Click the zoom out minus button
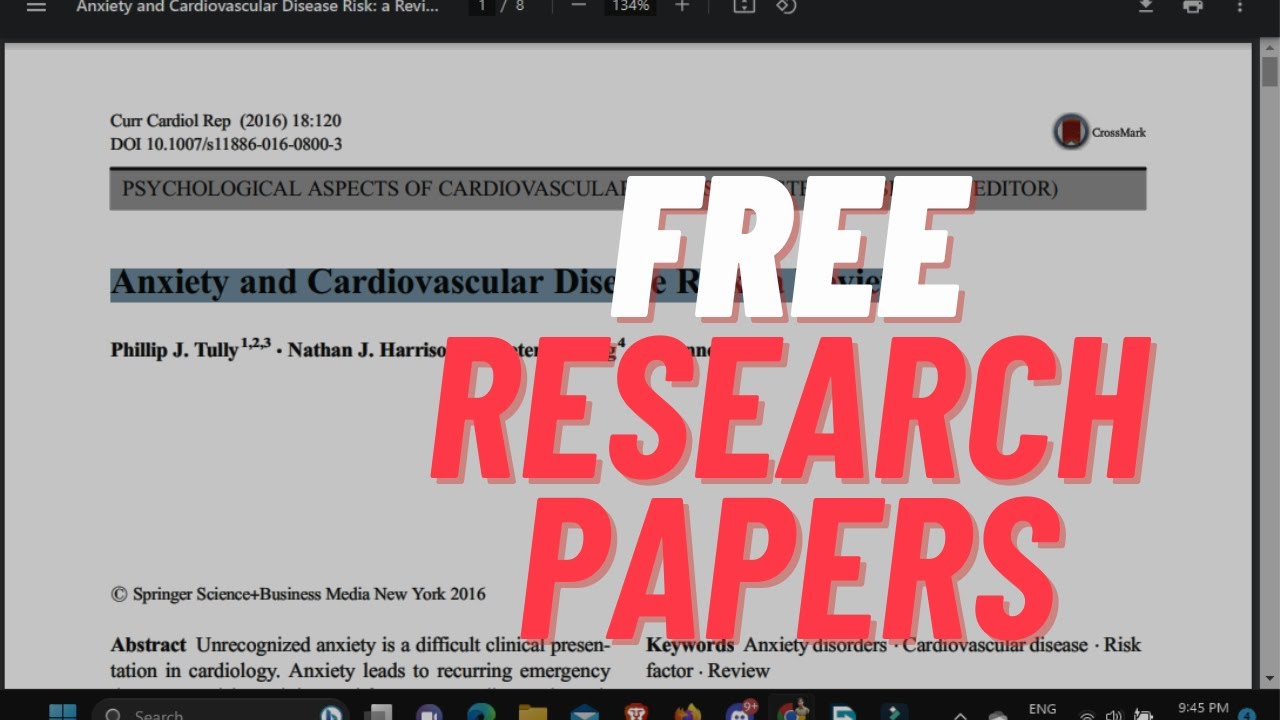1280x720 pixels. click(x=578, y=6)
